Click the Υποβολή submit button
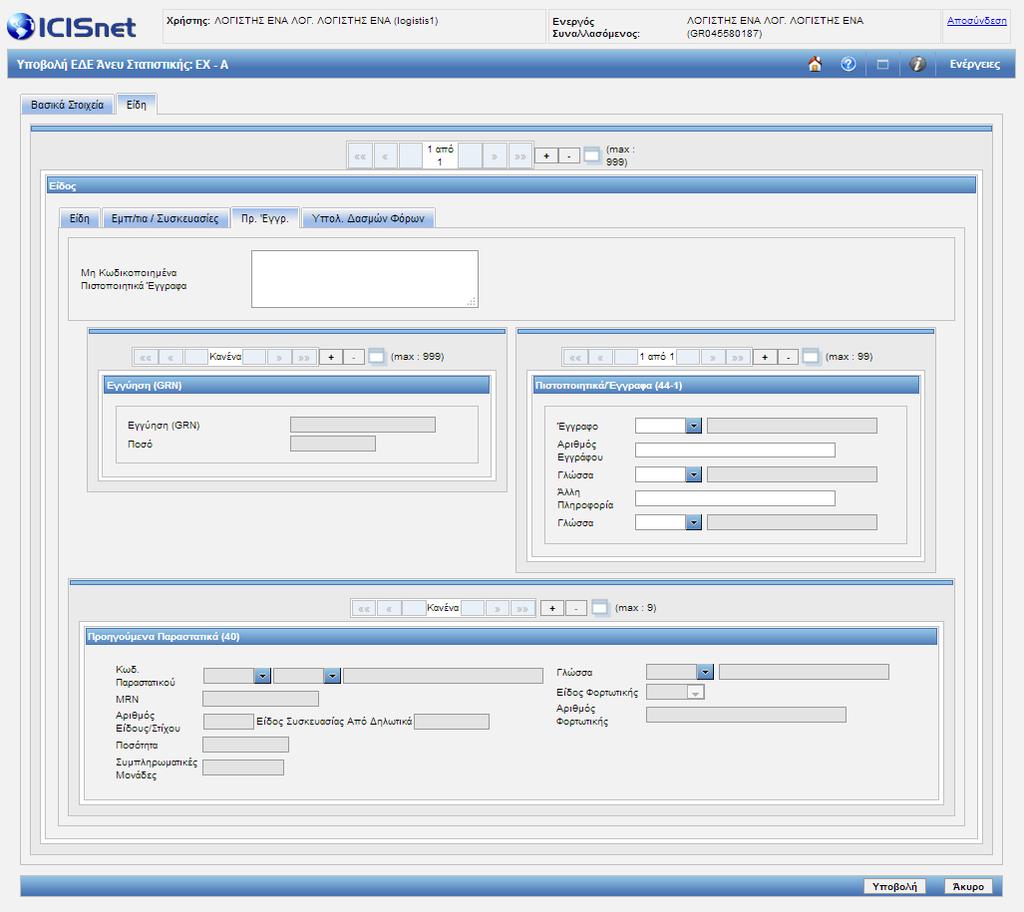The width and height of the screenshot is (1024, 912). (x=894, y=887)
